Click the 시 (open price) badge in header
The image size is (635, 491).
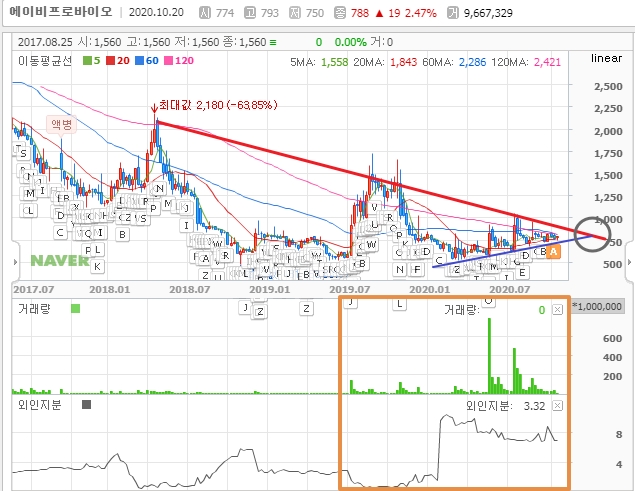click(x=205, y=13)
